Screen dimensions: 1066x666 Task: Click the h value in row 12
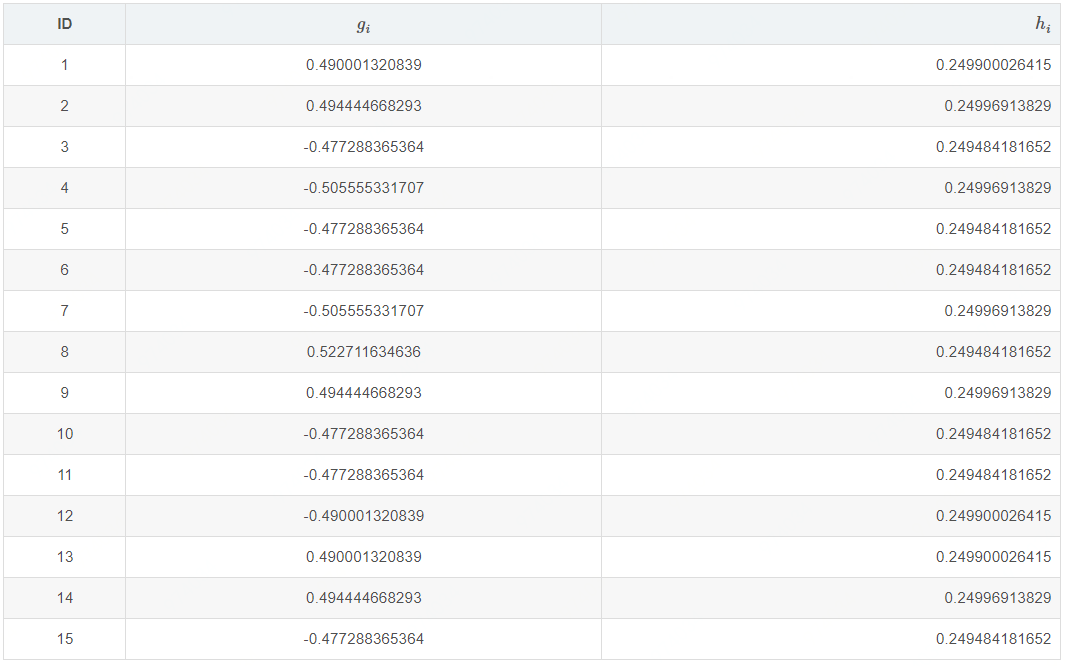click(993, 516)
